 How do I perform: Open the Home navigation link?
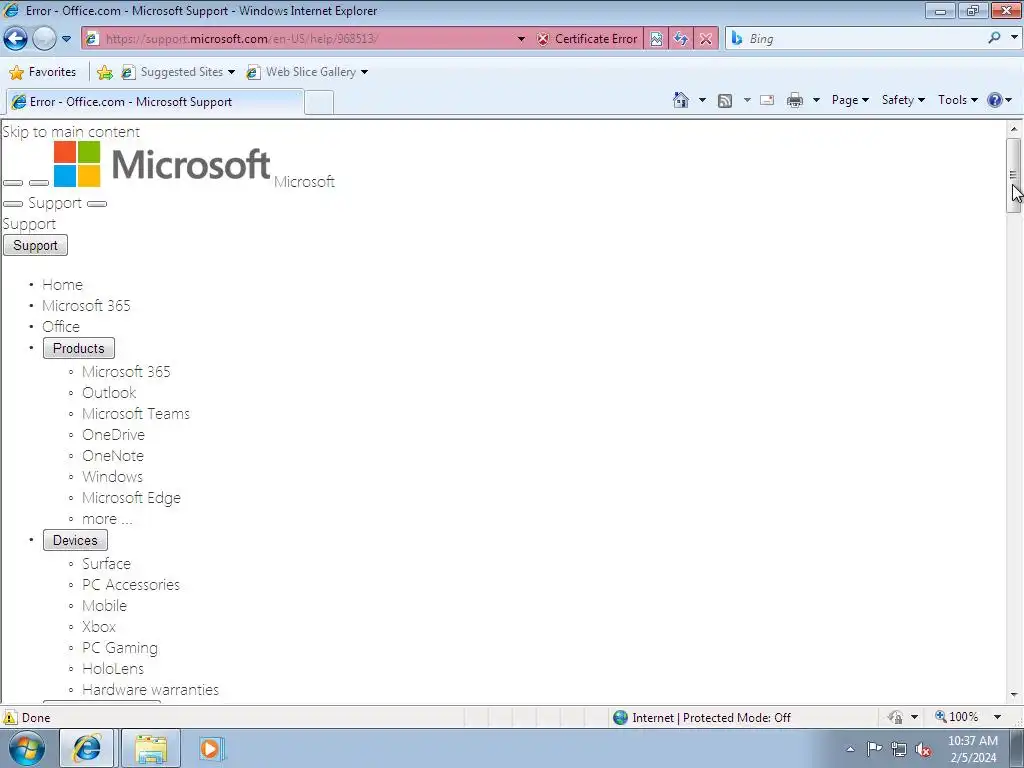[62, 285]
